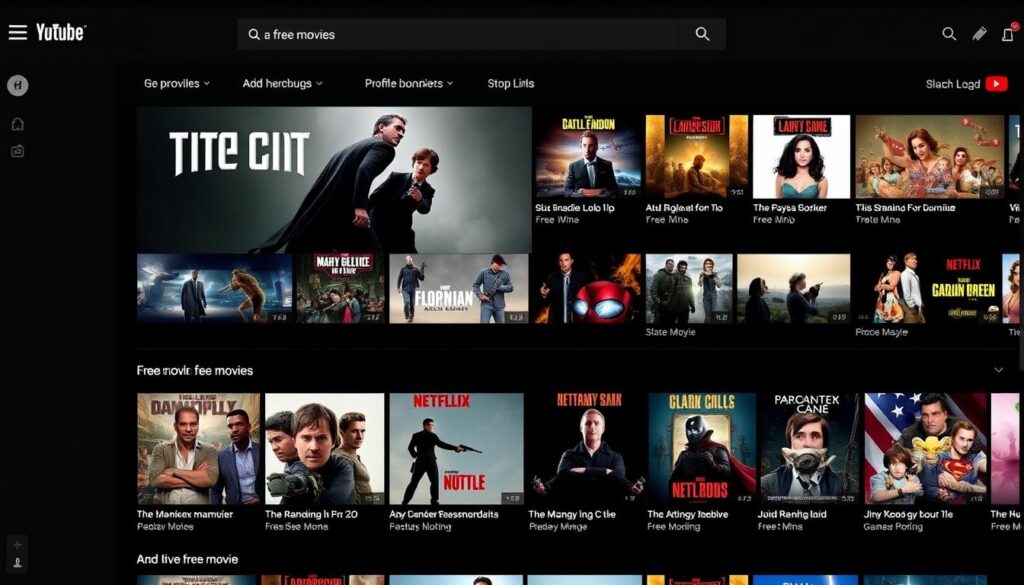Click the Yutube logo
This screenshot has width=1024, height=585.
(x=61, y=32)
